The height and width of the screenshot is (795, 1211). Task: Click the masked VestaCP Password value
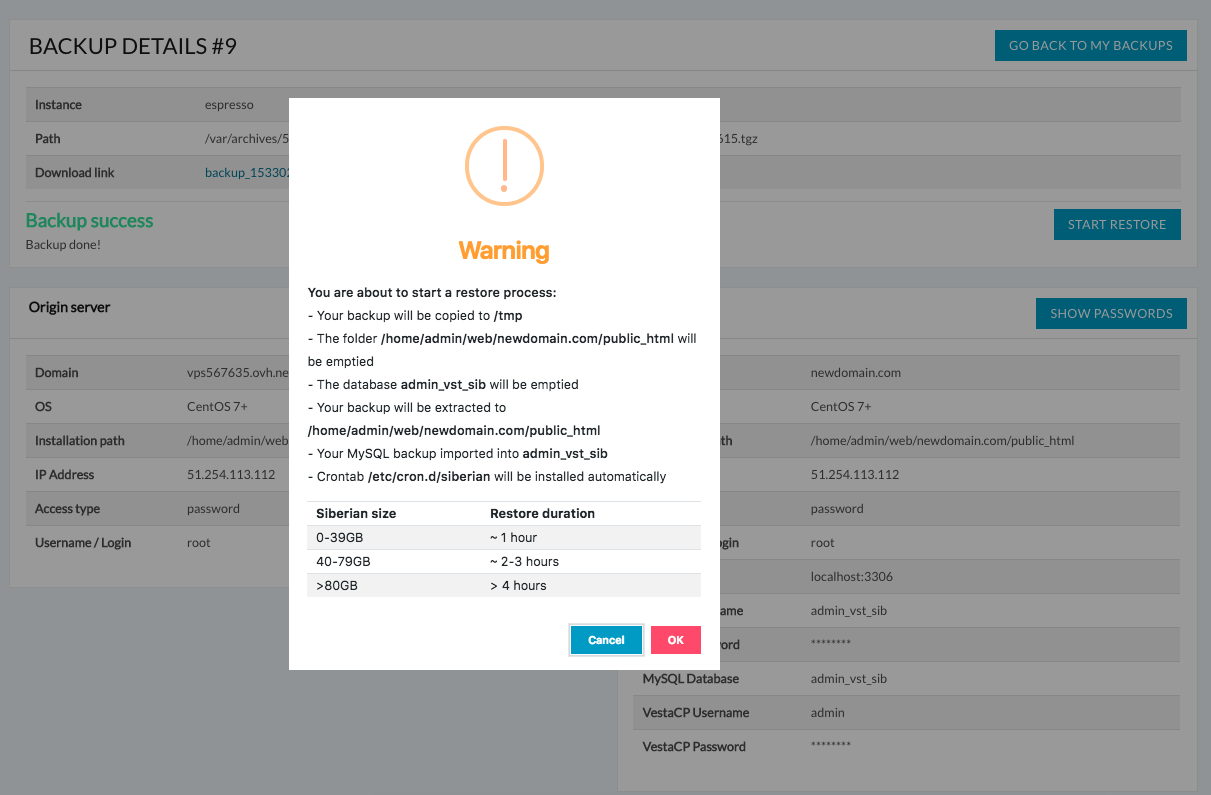[830, 747]
